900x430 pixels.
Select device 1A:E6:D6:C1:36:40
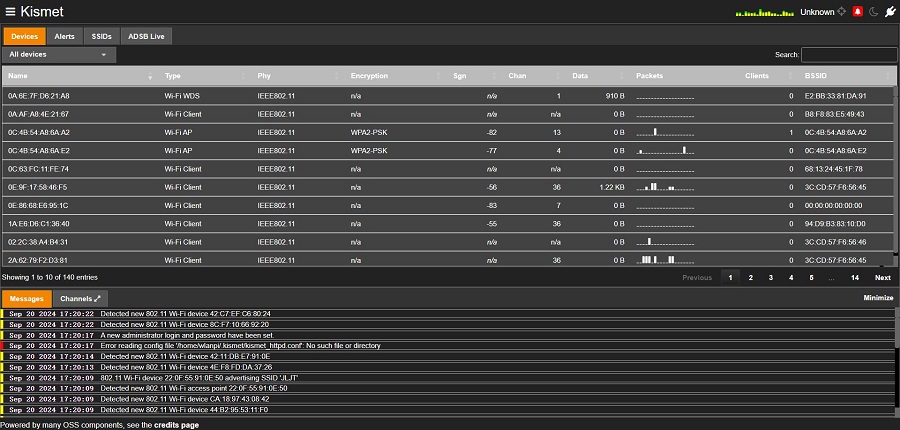[x=448, y=224]
